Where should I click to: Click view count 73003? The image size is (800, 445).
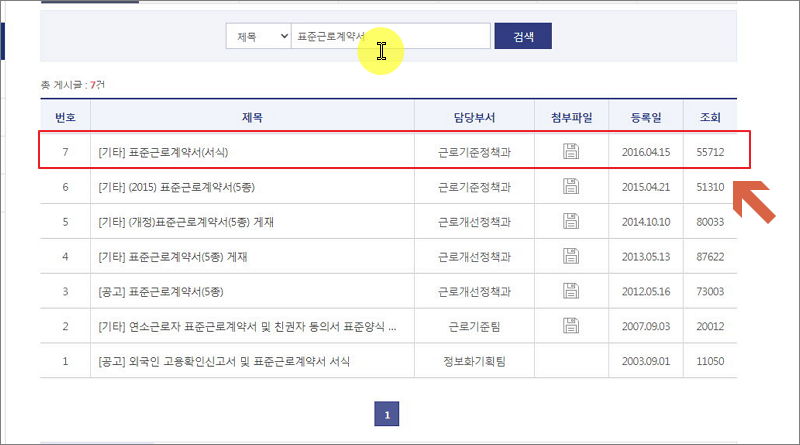click(x=710, y=291)
